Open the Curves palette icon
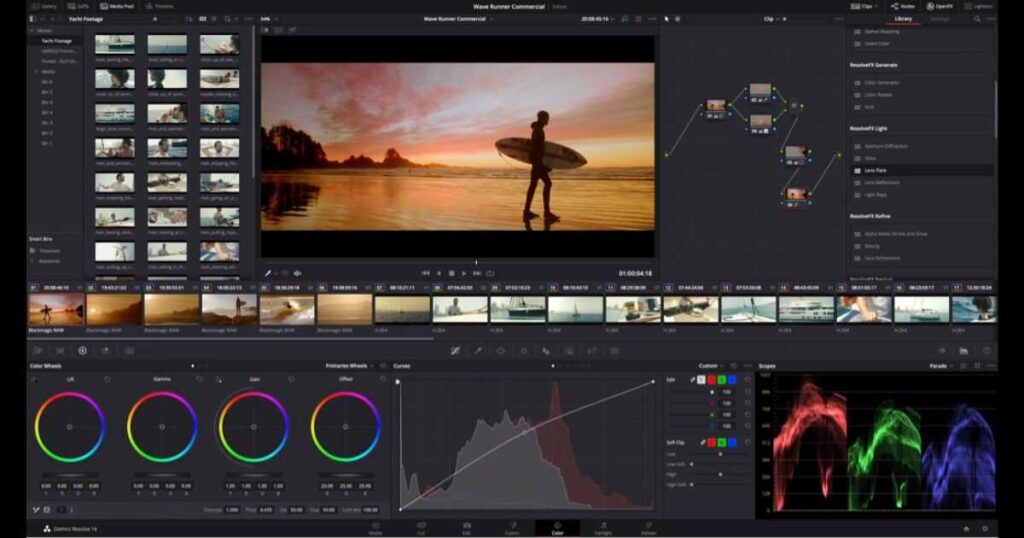The image size is (1024, 538). (x=455, y=351)
